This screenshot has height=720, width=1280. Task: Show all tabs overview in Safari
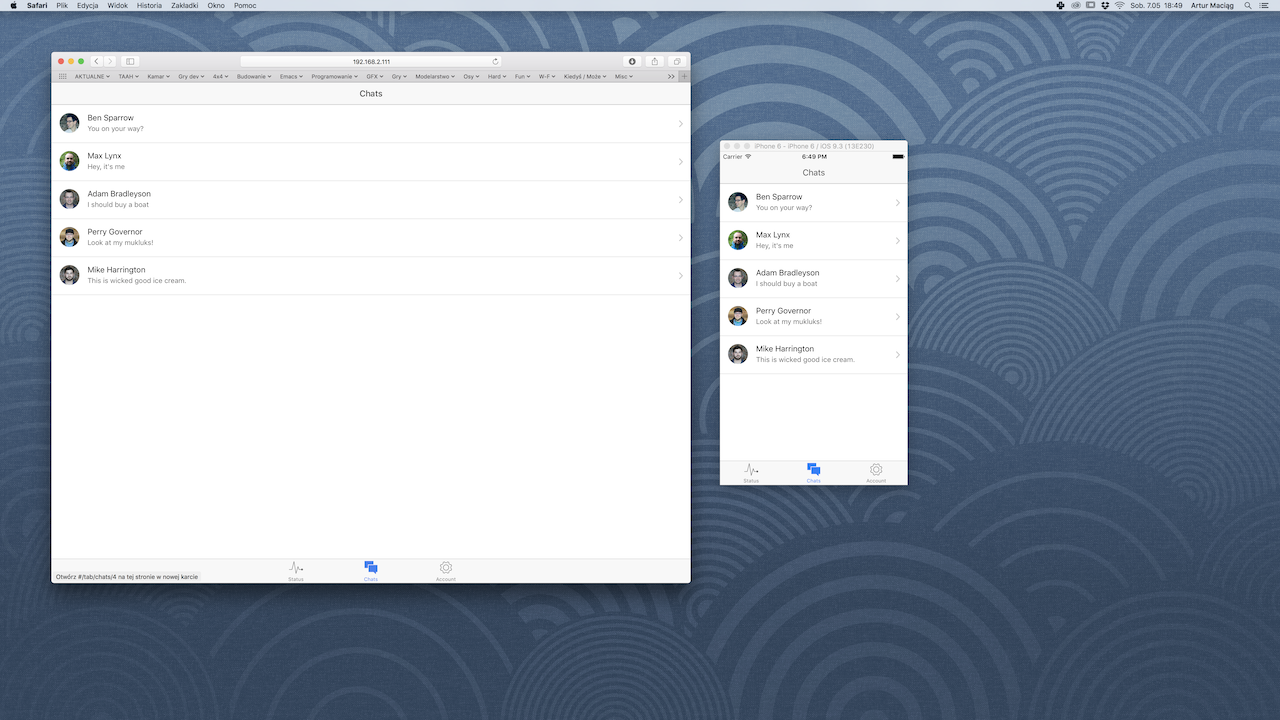point(677,61)
